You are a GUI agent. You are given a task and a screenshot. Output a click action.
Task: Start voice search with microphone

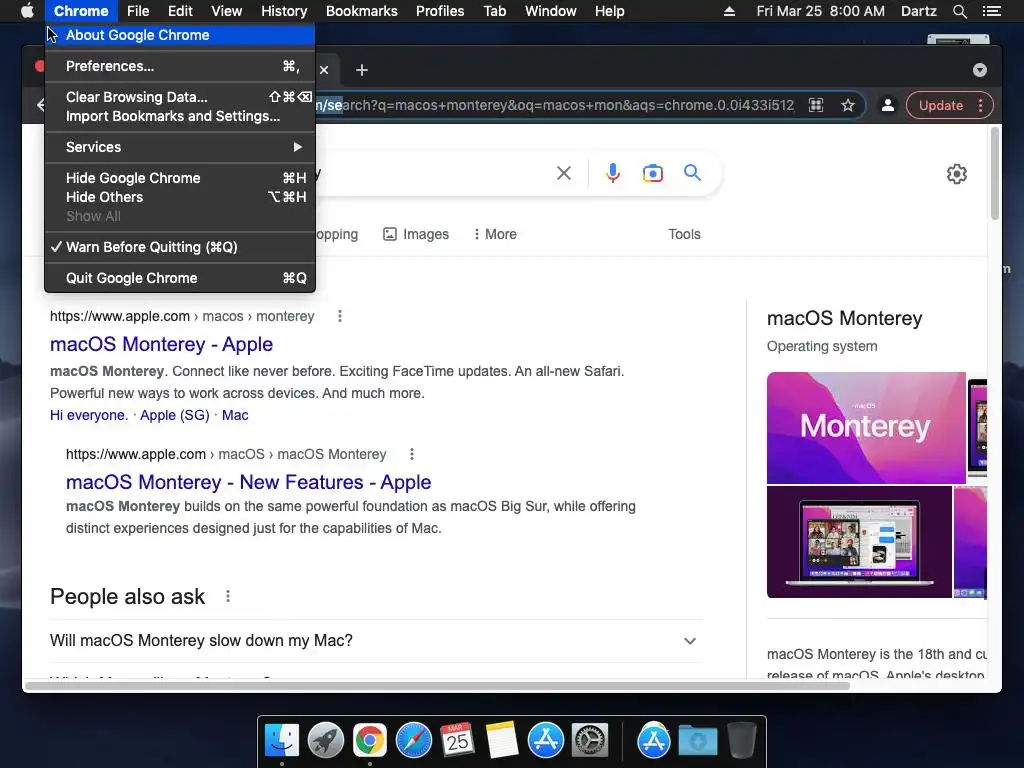pyautogui.click(x=613, y=173)
